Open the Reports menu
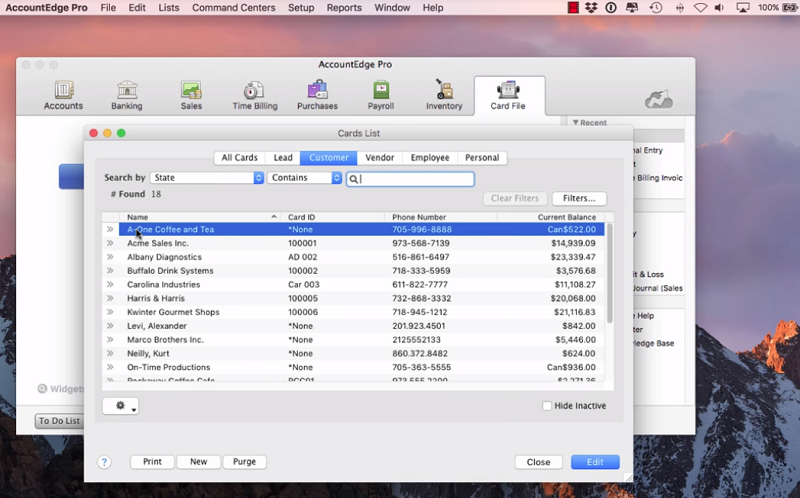The image size is (800, 498). coord(344,8)
